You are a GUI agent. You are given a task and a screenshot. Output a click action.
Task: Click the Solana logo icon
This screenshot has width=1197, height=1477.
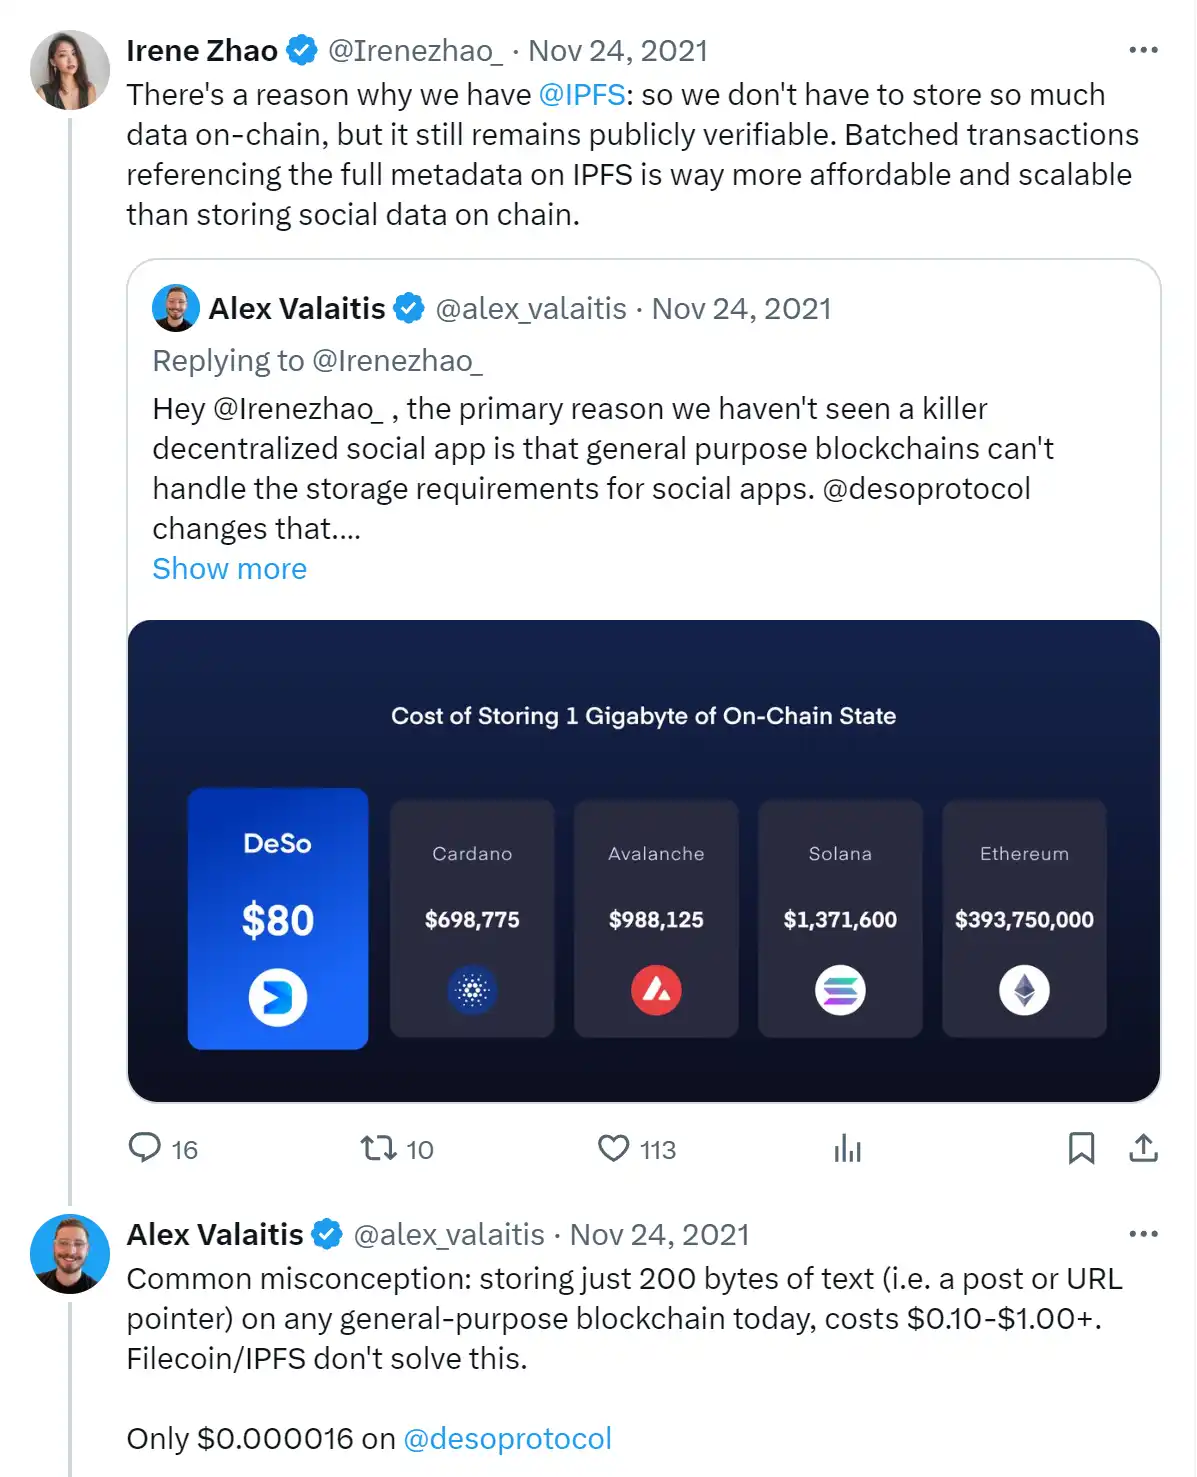[840, 991]
